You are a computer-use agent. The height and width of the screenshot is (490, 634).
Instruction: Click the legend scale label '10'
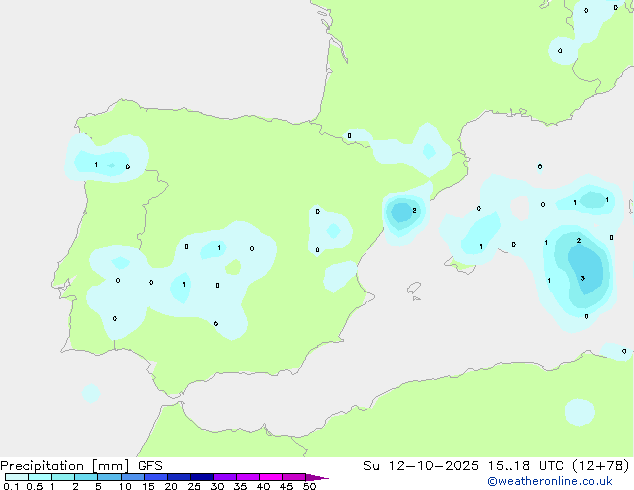(125, 486)
